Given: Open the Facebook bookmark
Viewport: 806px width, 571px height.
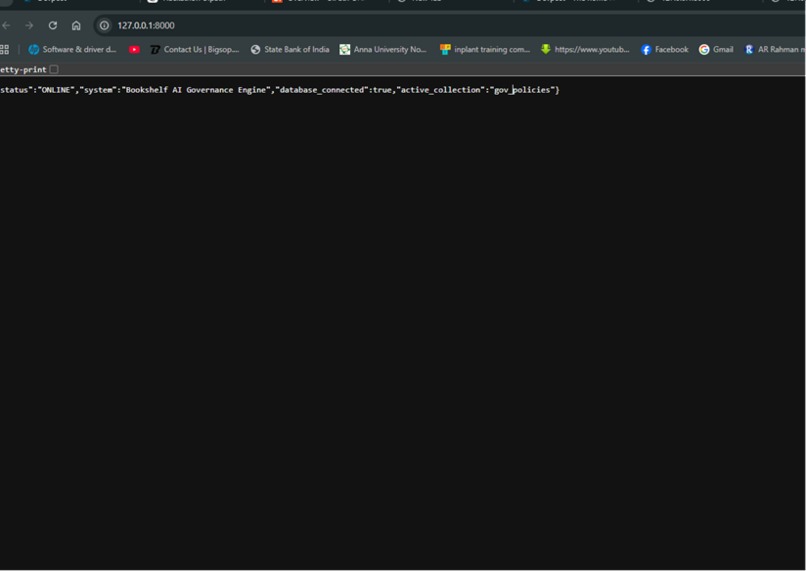Looking at the screenshot, I should (x=665, y=49).
